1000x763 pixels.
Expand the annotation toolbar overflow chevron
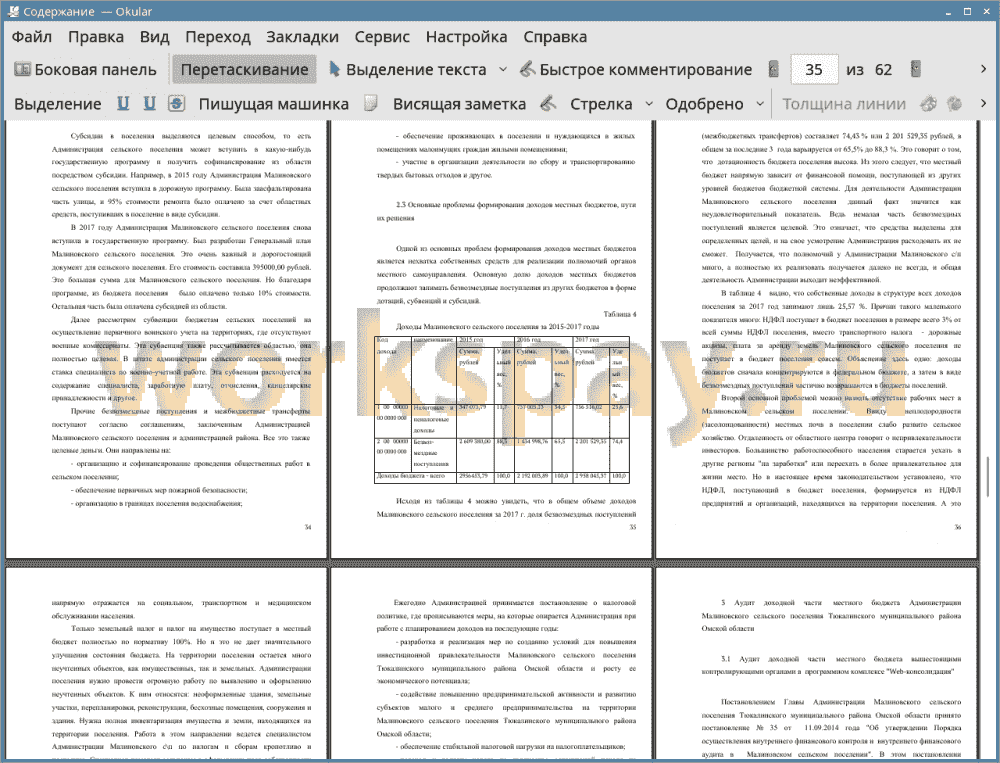983,103
